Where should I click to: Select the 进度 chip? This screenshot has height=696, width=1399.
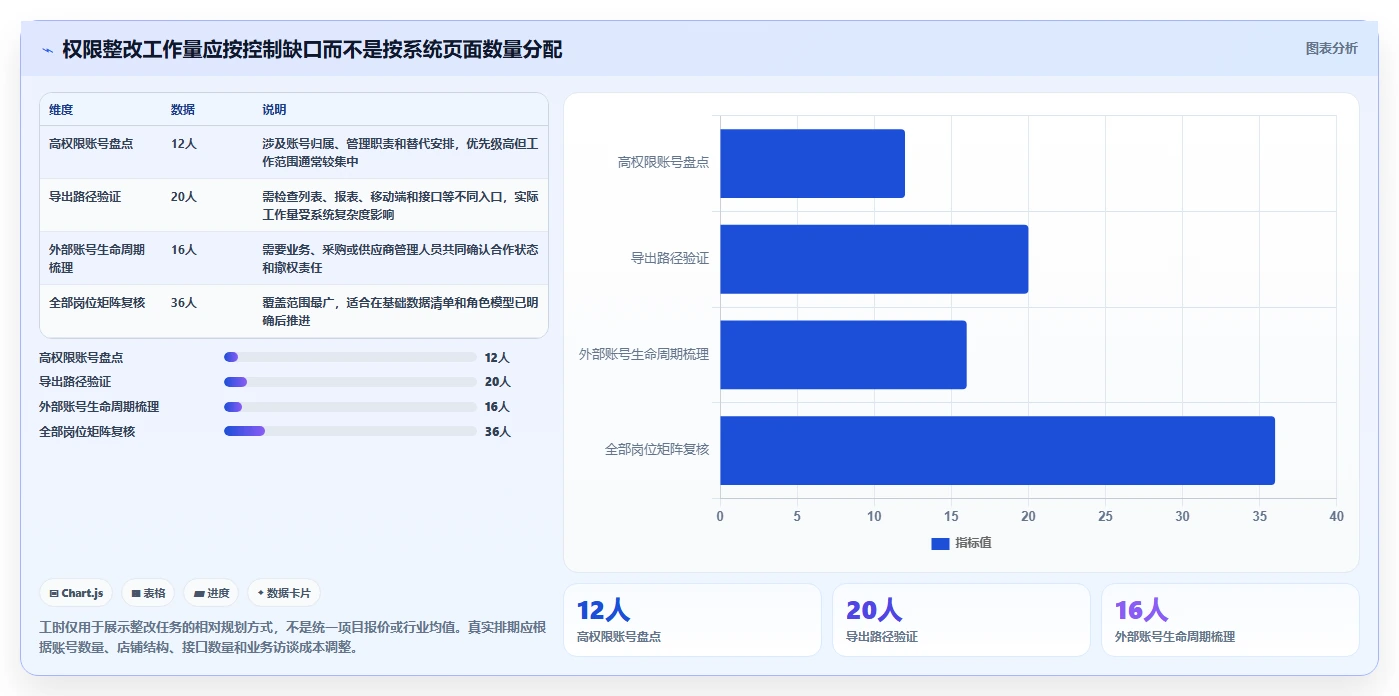[211, 593]
